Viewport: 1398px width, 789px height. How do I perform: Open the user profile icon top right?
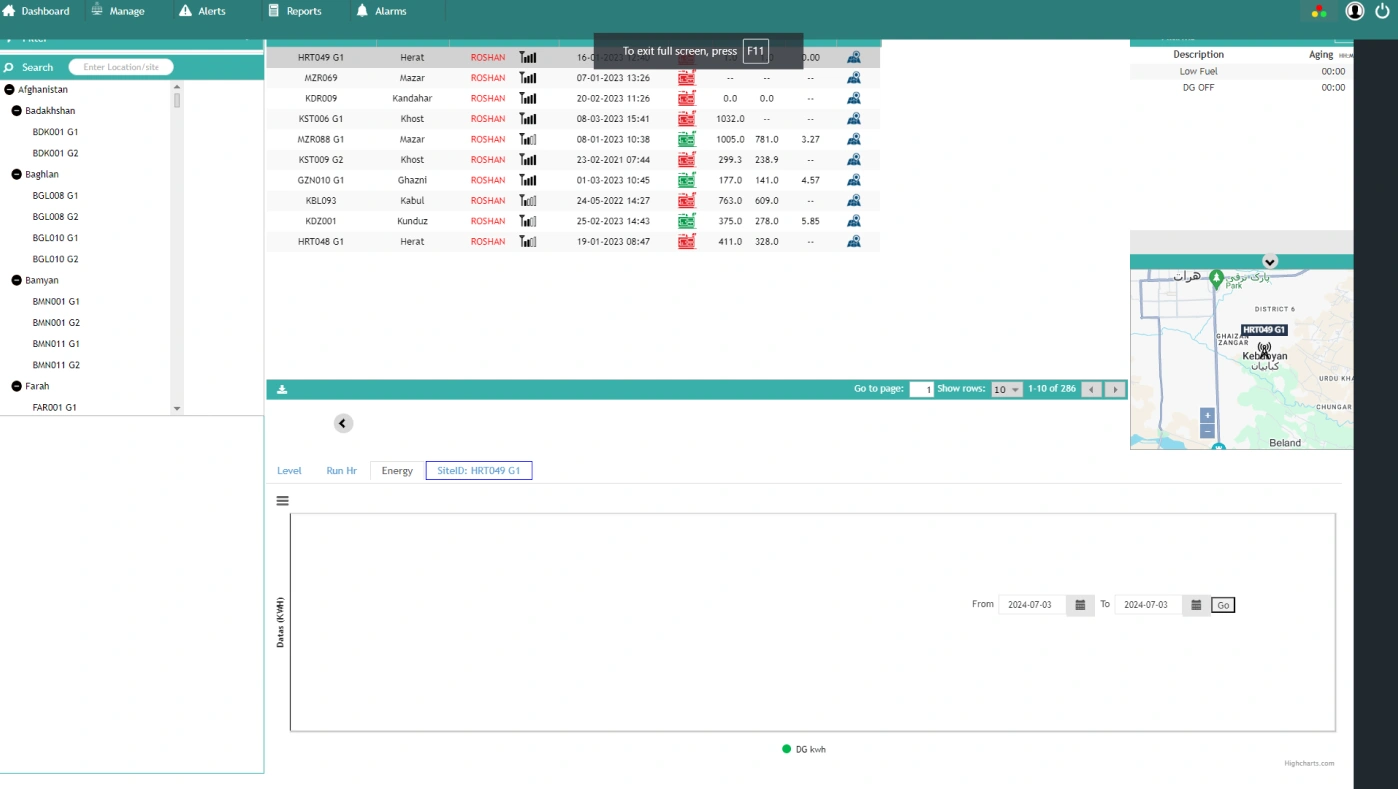pos(1355,11)
